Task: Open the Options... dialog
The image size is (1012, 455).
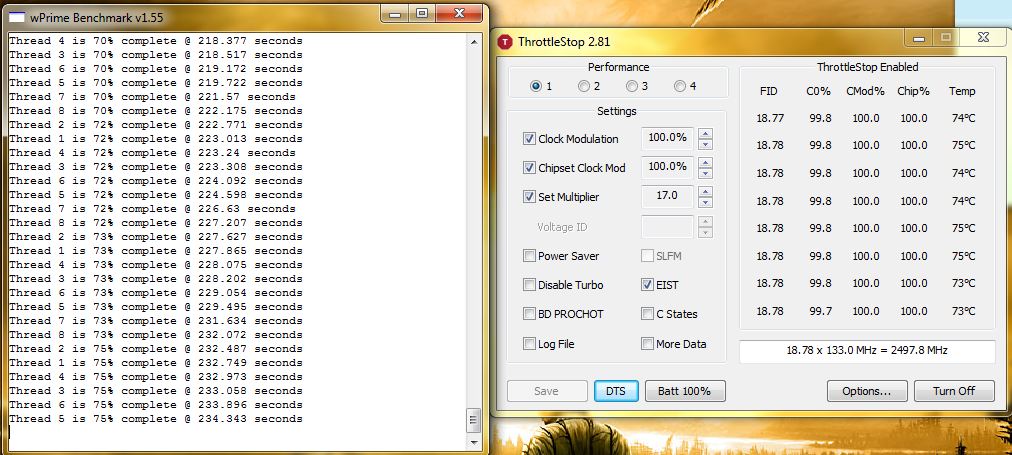Action: click(x=867, y=391)
